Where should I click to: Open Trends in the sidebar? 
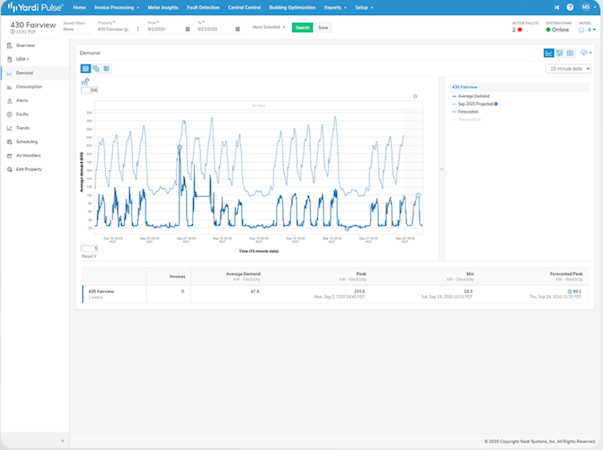pyautogui.click(x=23, y=128)
